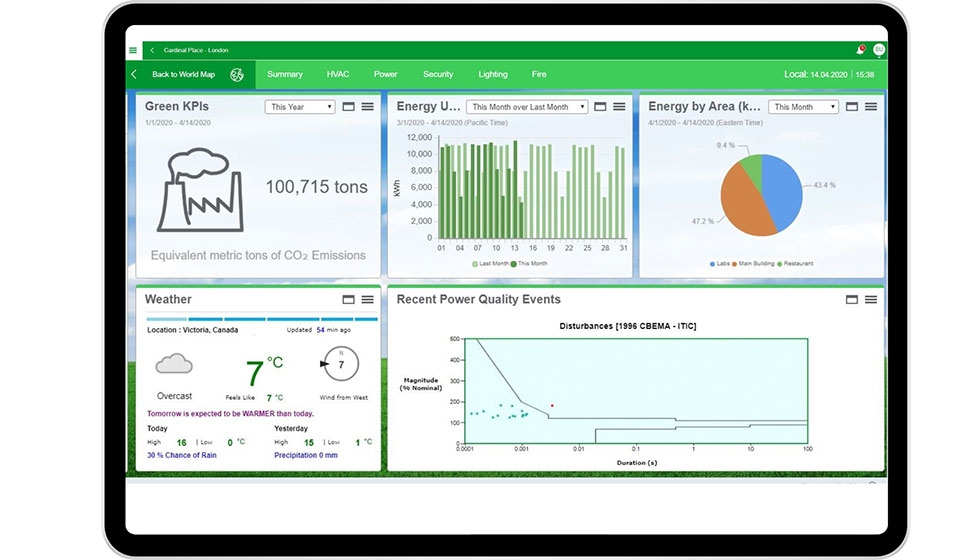Image resolution: width=980 pixels, height=560 pixels.
Task: Maximize the Weather widget
Action: (x=349, y=299)
